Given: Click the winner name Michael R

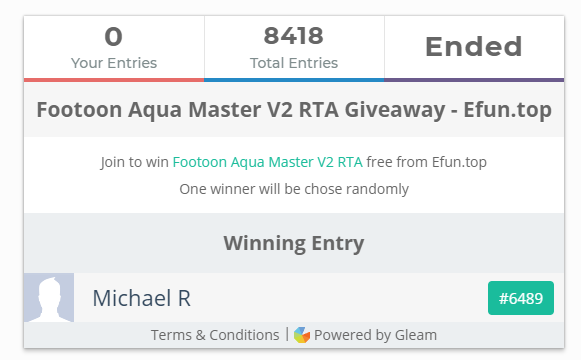Looking at the screenshot, I should click(x=142, y=298).
